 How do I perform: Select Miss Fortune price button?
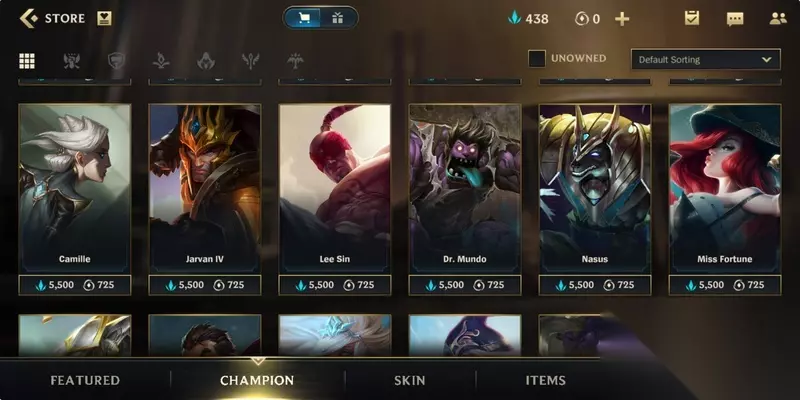point(725,285)
